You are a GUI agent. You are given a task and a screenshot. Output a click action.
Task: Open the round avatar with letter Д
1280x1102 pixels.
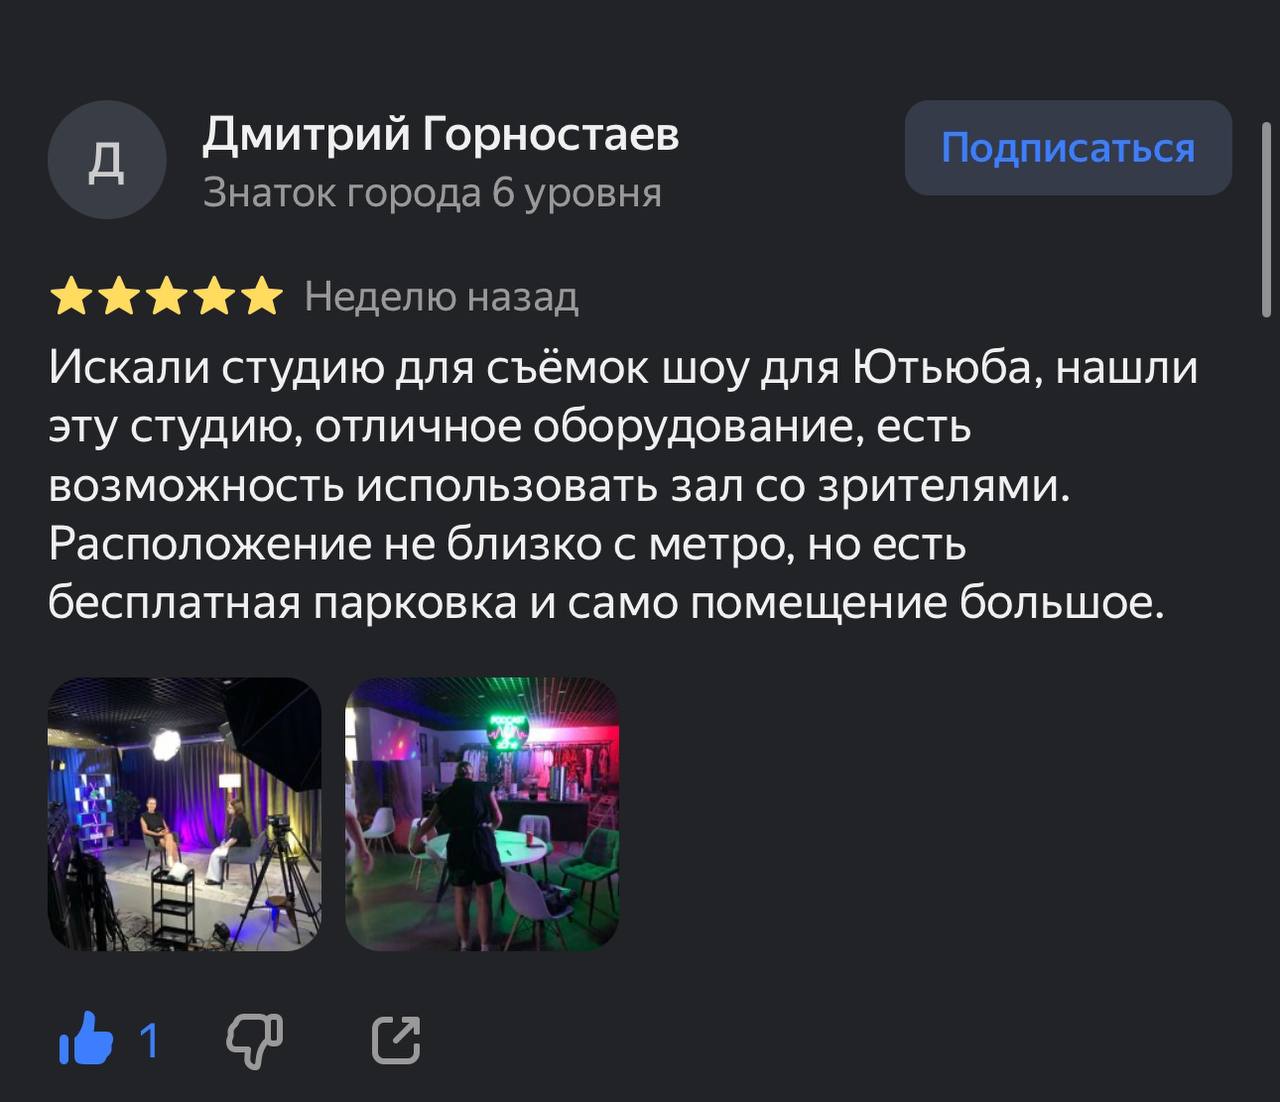(107, 160)
